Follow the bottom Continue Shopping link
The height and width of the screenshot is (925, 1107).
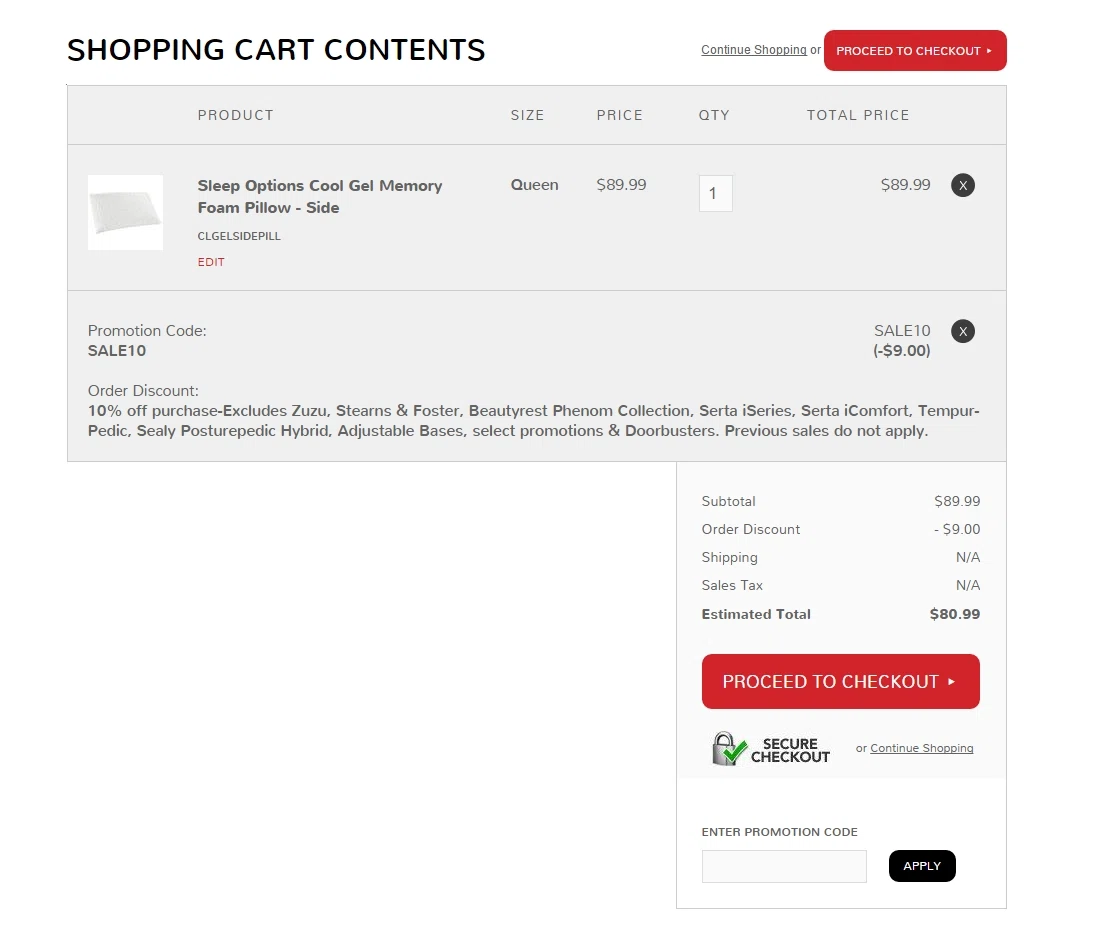pyautogui.click(x=921, y=748)
